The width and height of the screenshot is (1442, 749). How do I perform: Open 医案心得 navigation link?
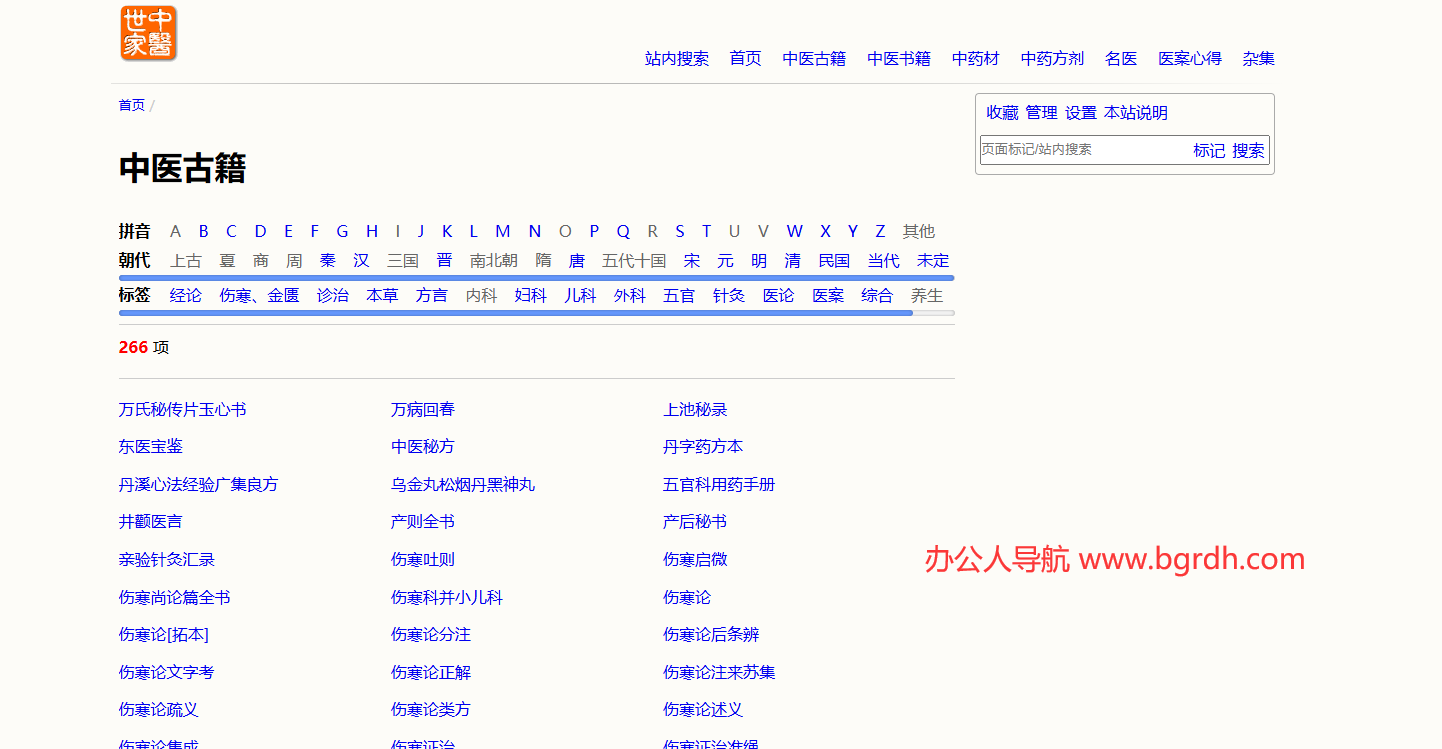click(1189, 59)
